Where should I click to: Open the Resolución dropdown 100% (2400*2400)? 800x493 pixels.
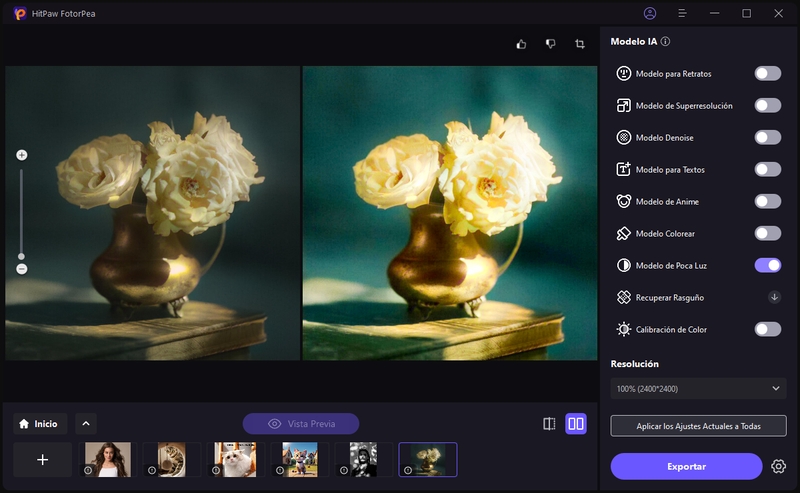698,388
